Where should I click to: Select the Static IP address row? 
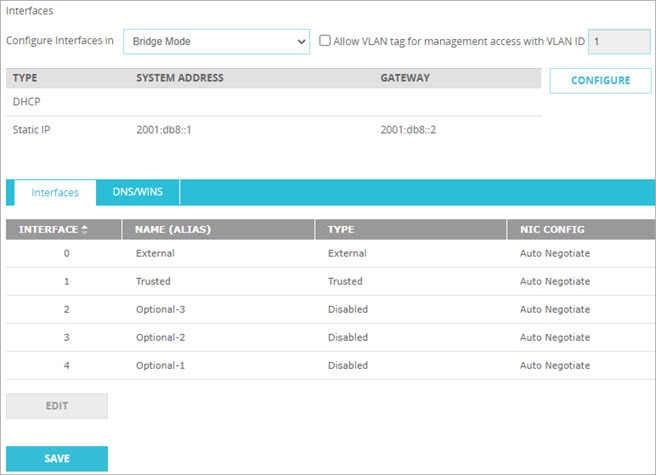pyautogui.click(x=32, y=130)
